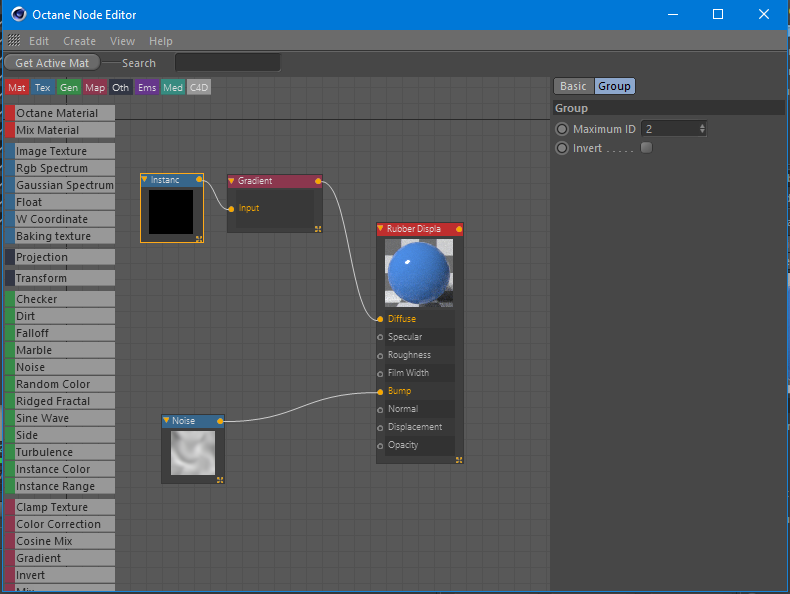Toggle the Tex node filter

point(43,88)
